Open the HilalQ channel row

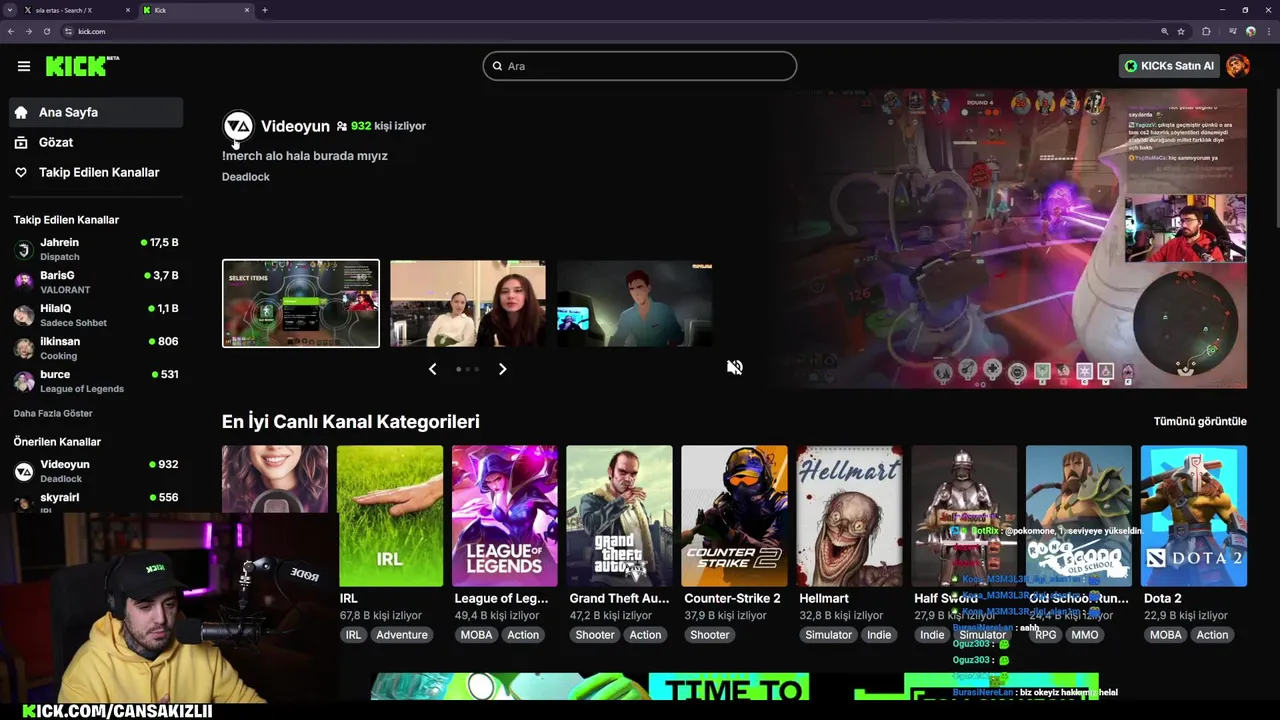[x=96, y=315]
